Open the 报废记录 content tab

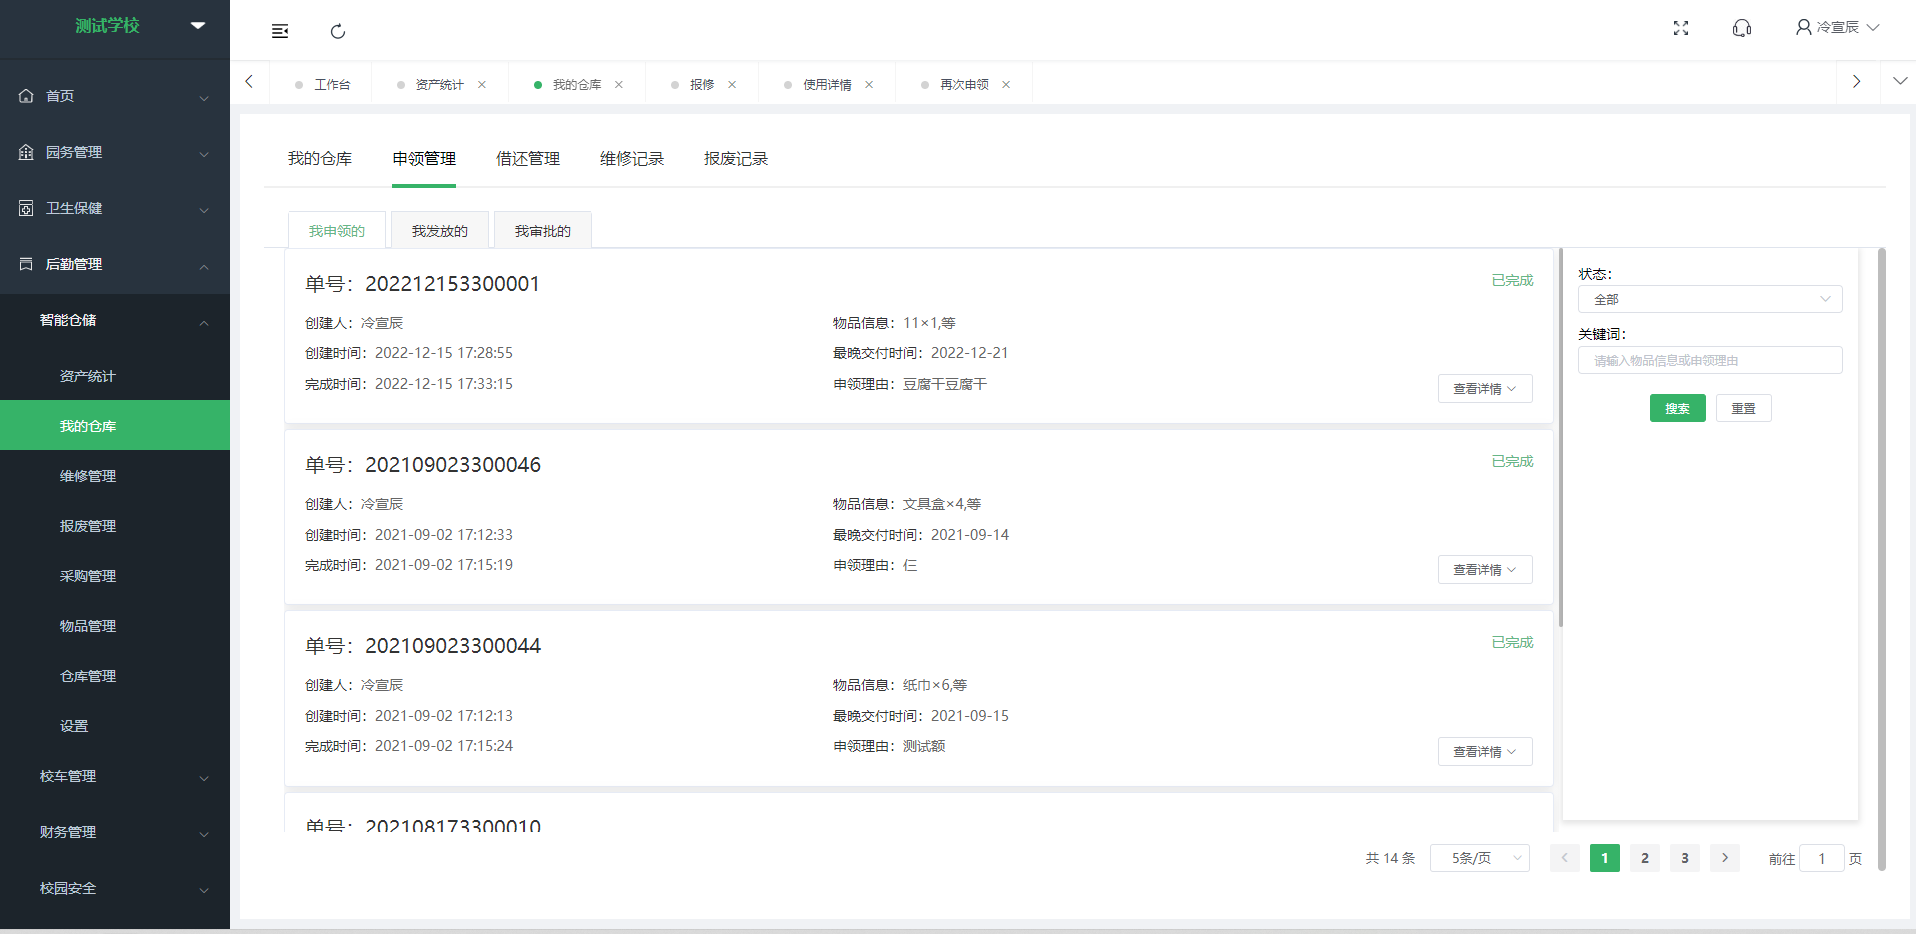pos(736,159)
